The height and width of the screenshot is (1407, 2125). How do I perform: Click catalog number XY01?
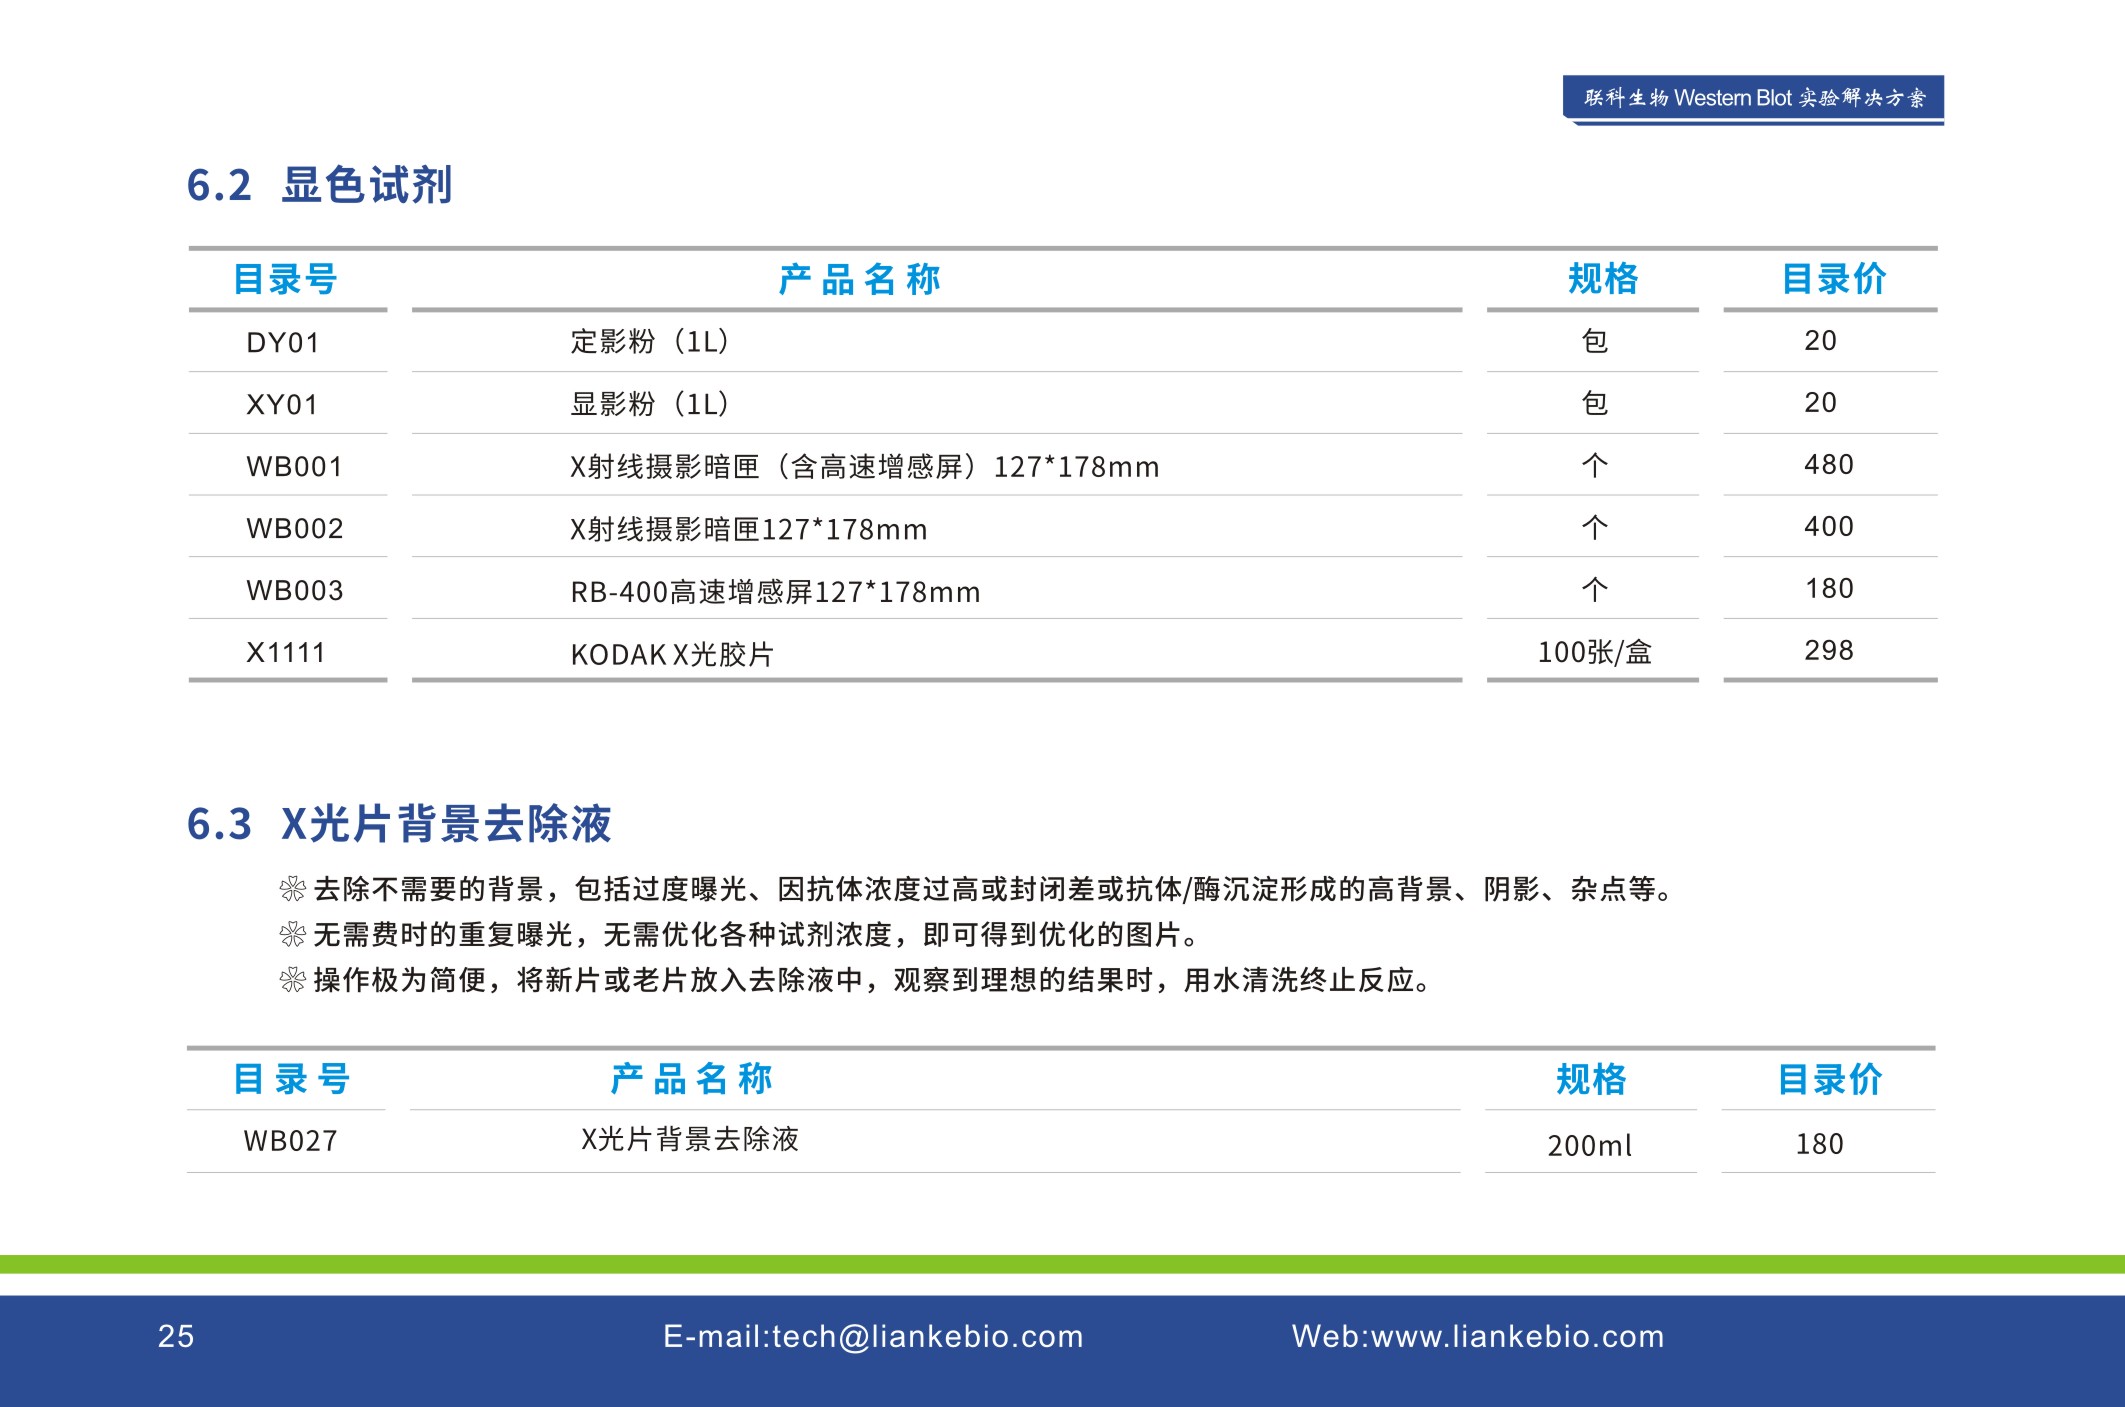tap(283, 405)
